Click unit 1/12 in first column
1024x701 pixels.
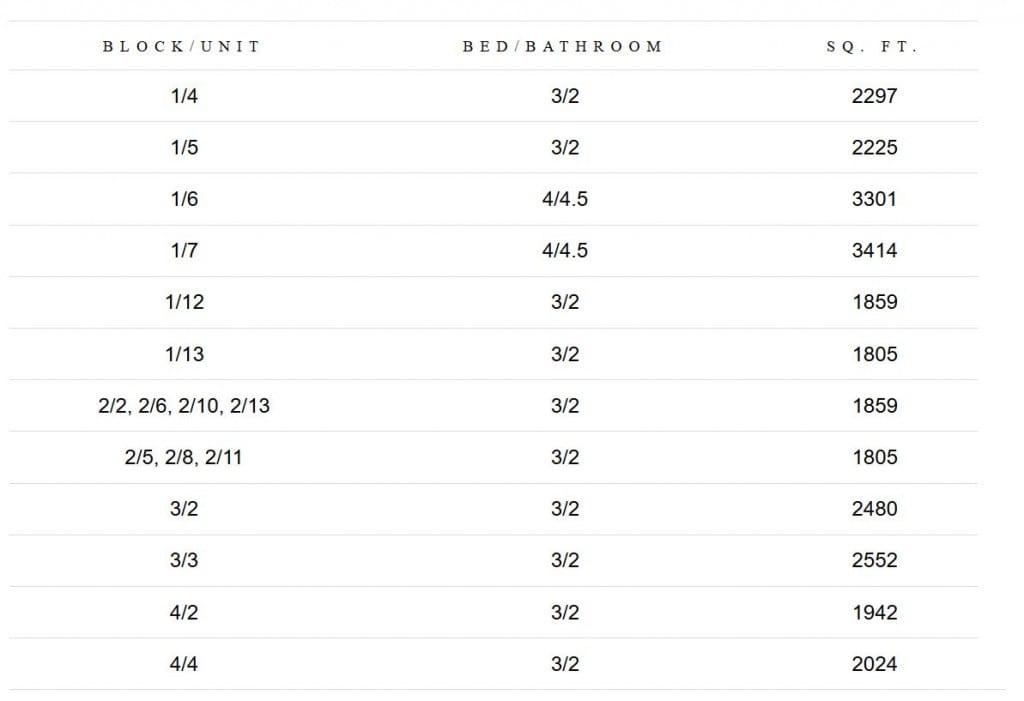click(184, 302)
